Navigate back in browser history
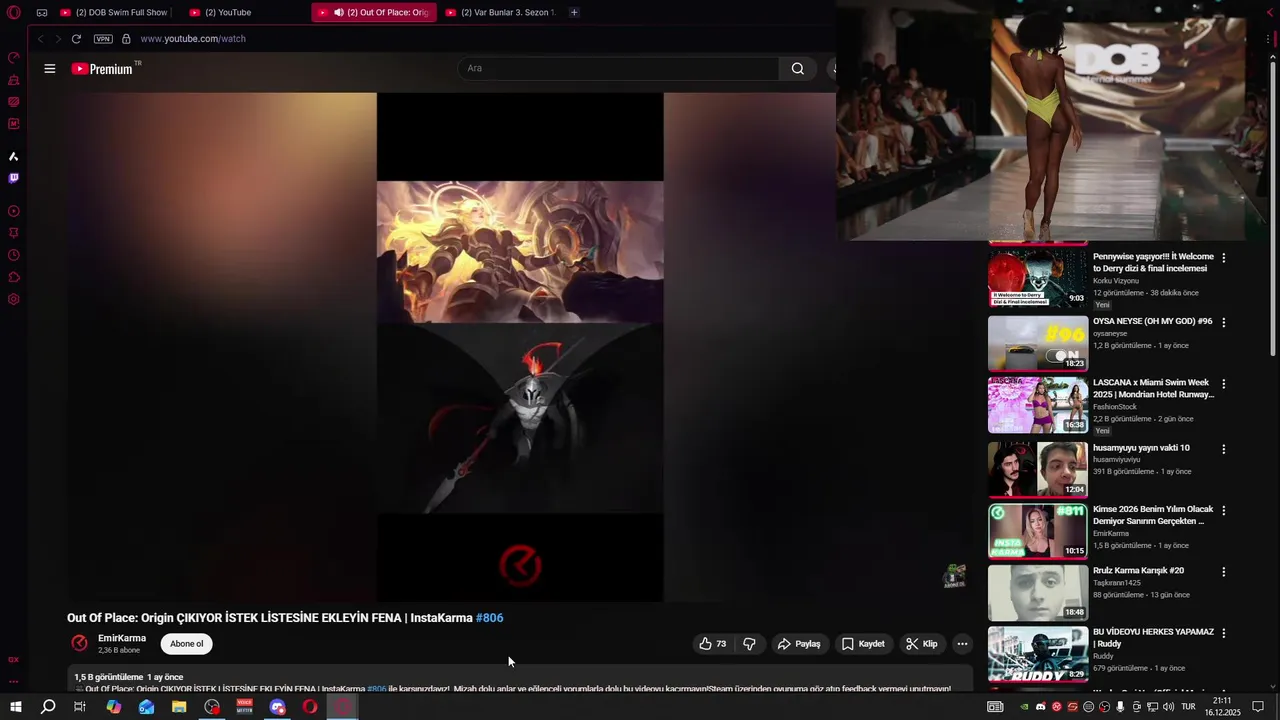Viewport: 1280px width, 720px height. 40,39
